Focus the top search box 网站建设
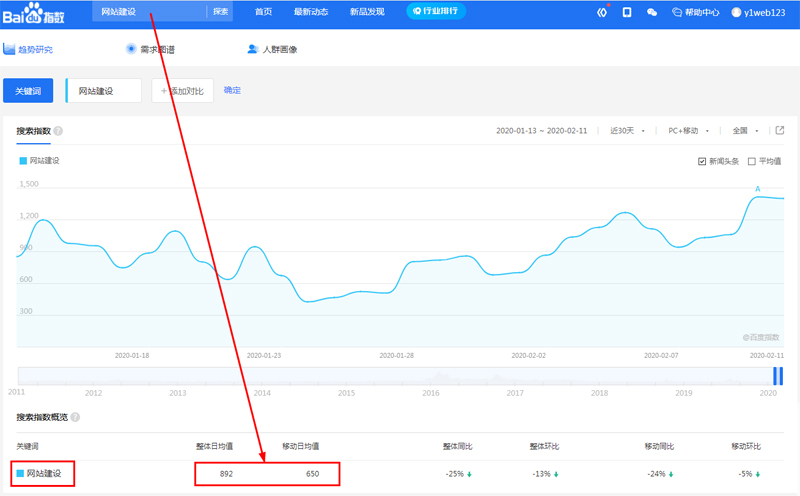800x496 pixels. 149,11
